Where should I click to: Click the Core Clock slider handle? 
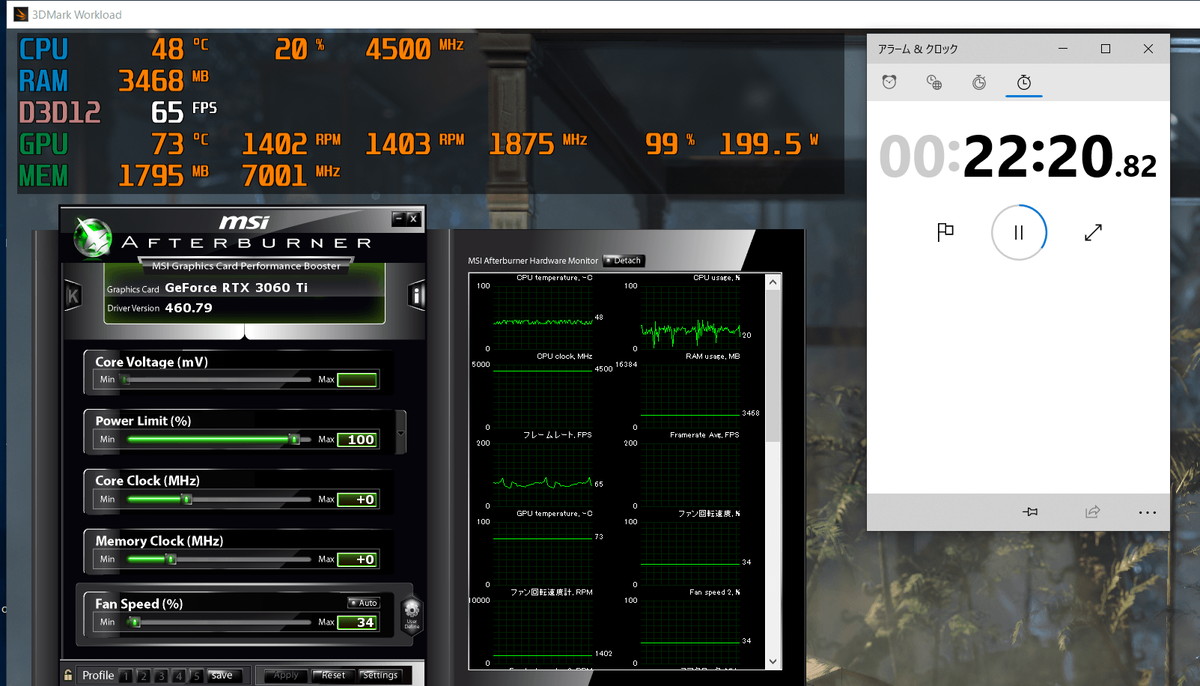(186, 499)
